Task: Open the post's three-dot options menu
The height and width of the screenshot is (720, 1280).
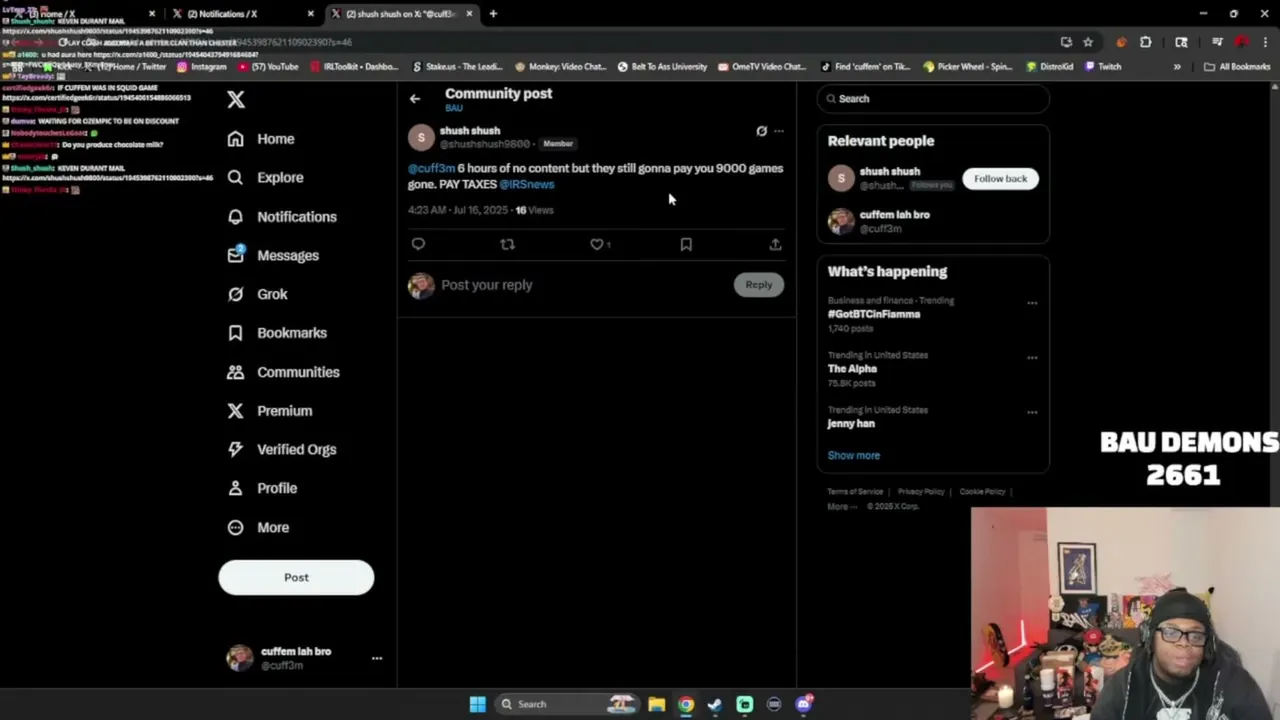Action: 779,131
